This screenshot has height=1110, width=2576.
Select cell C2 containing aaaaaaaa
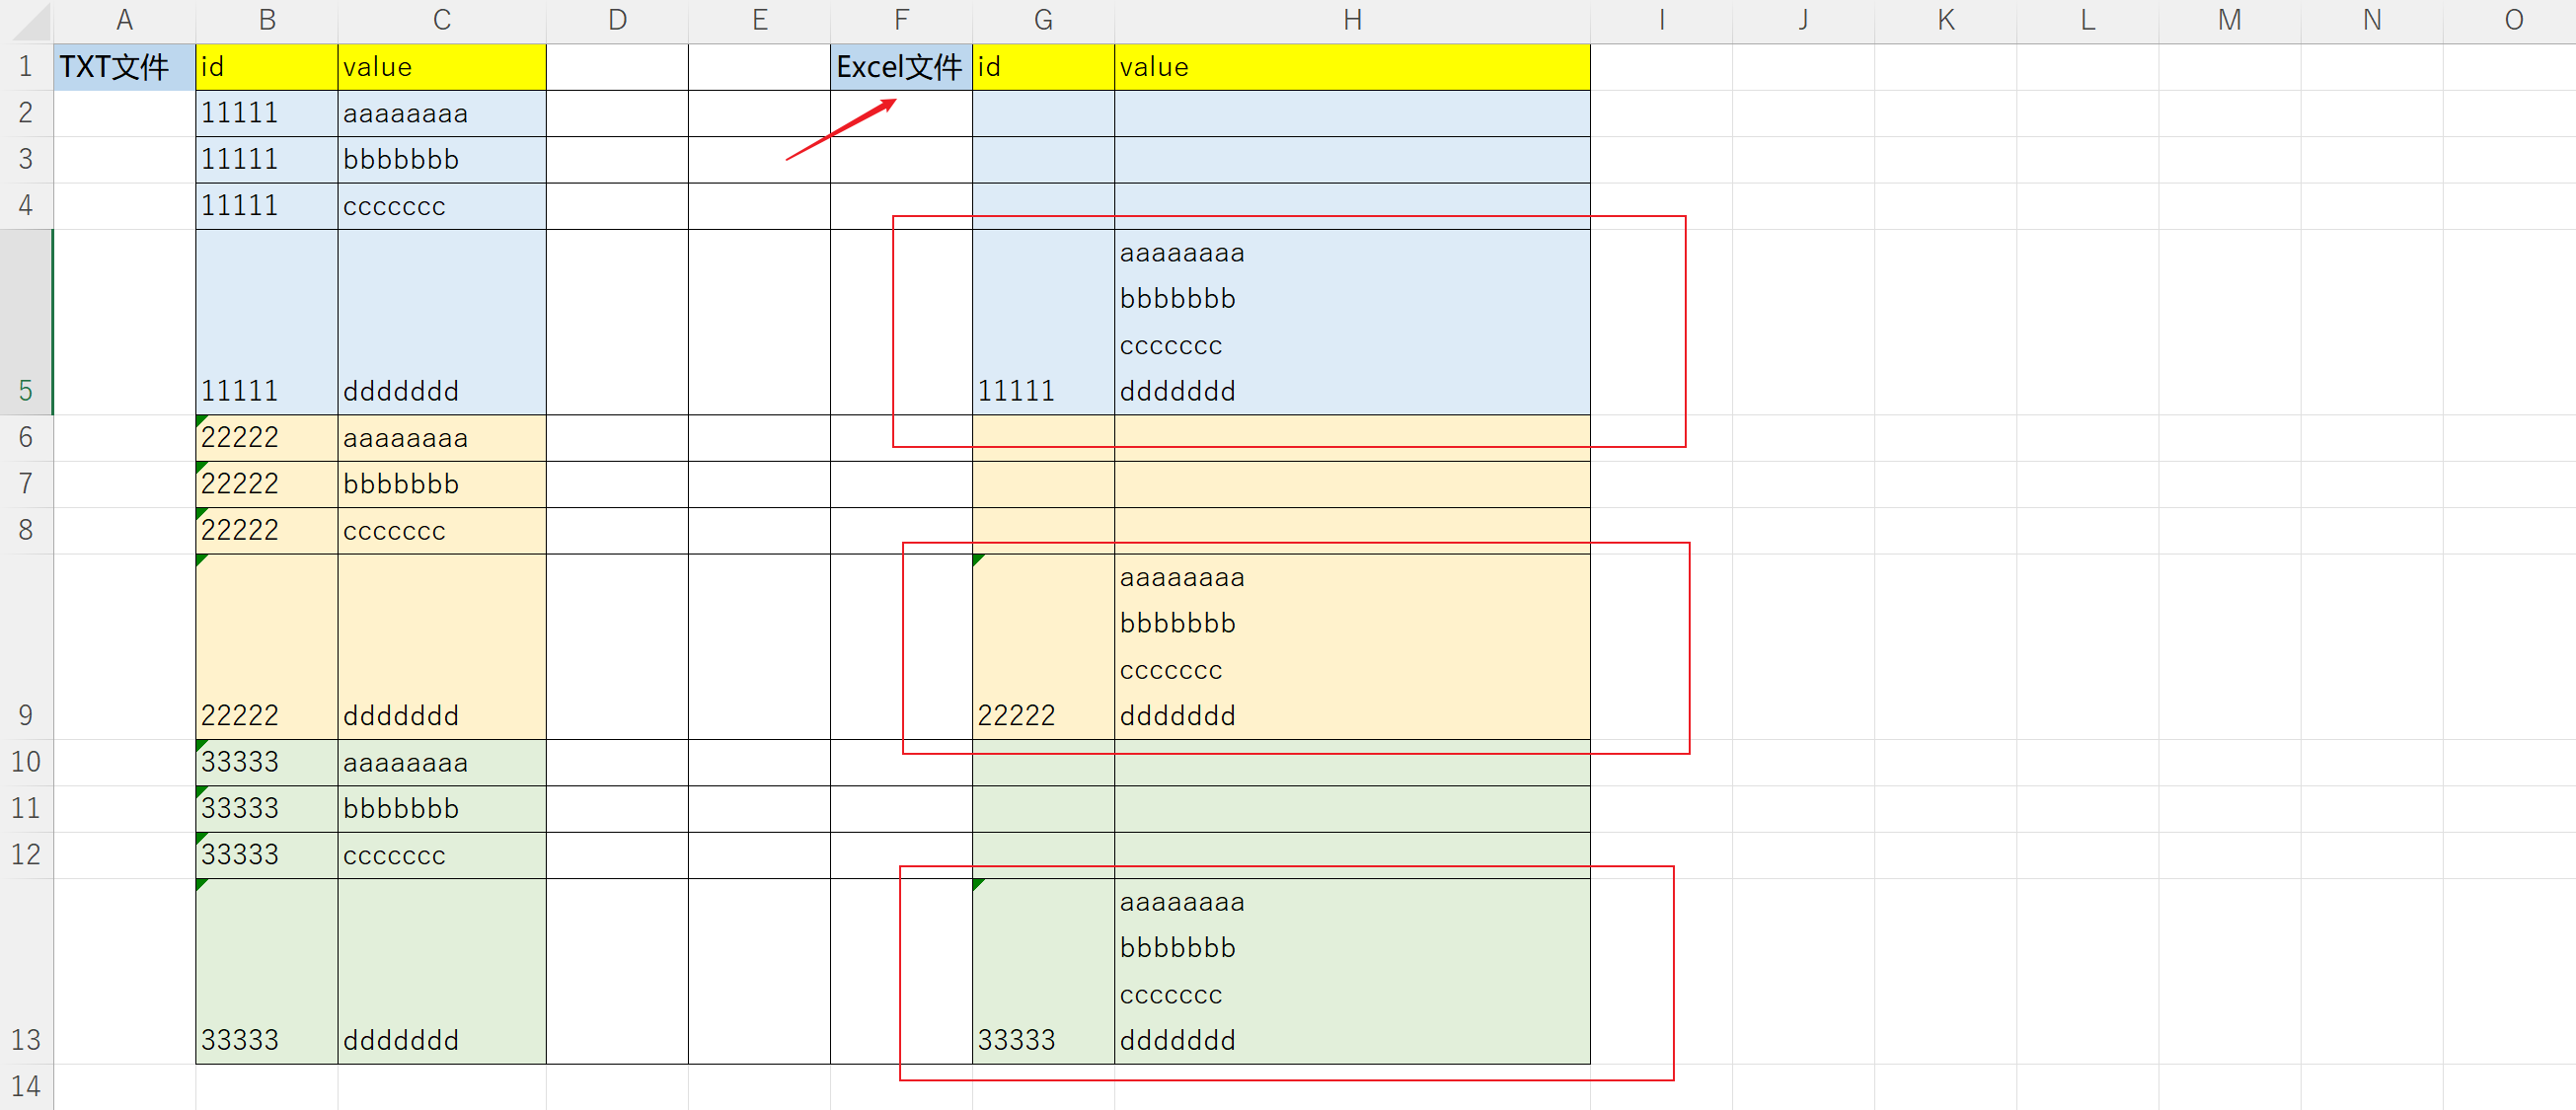[x=442, y=113]
